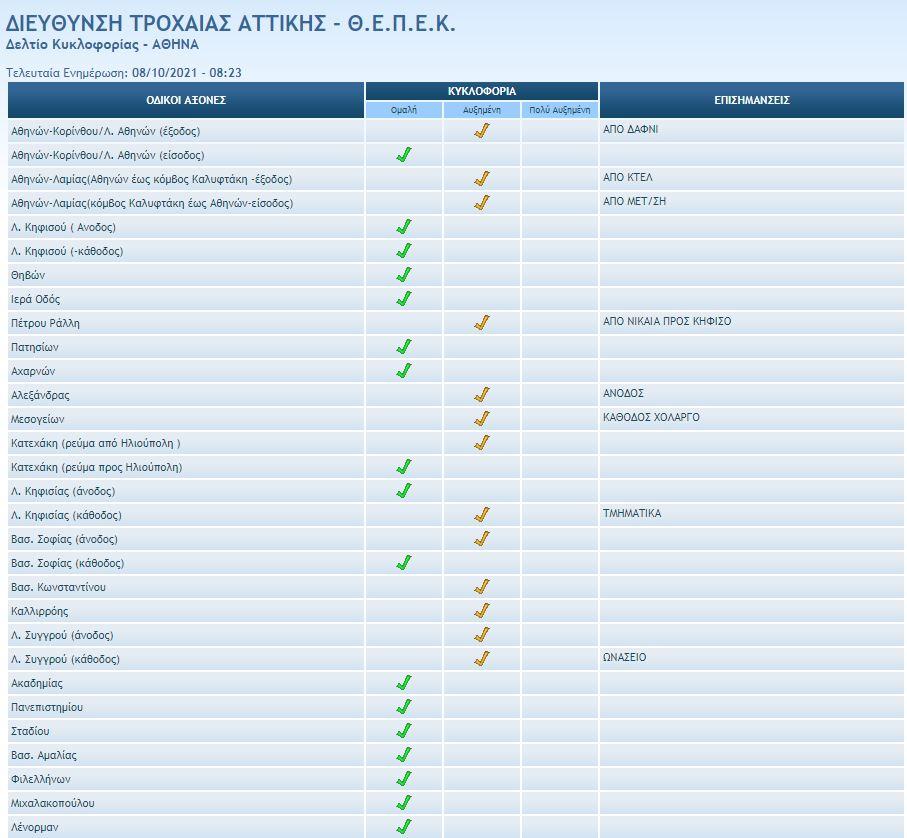The image size is (907, 838).
Task: Click the green checkmark for Ακαδημίας
Action: (404, 683)
